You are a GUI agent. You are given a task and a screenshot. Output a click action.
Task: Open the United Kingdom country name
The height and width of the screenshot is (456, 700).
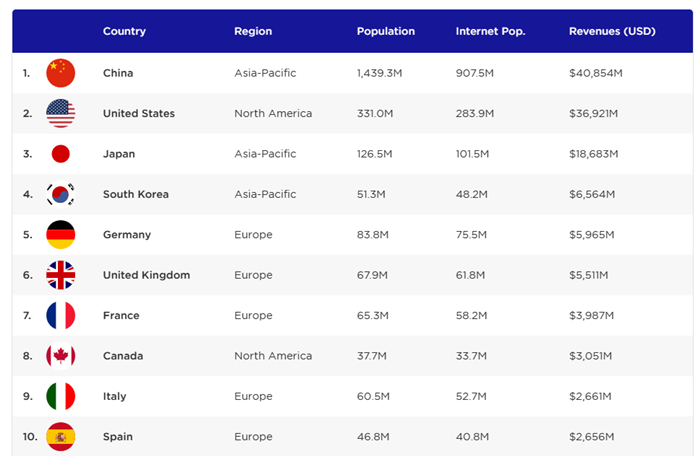(x=146, y=275)
